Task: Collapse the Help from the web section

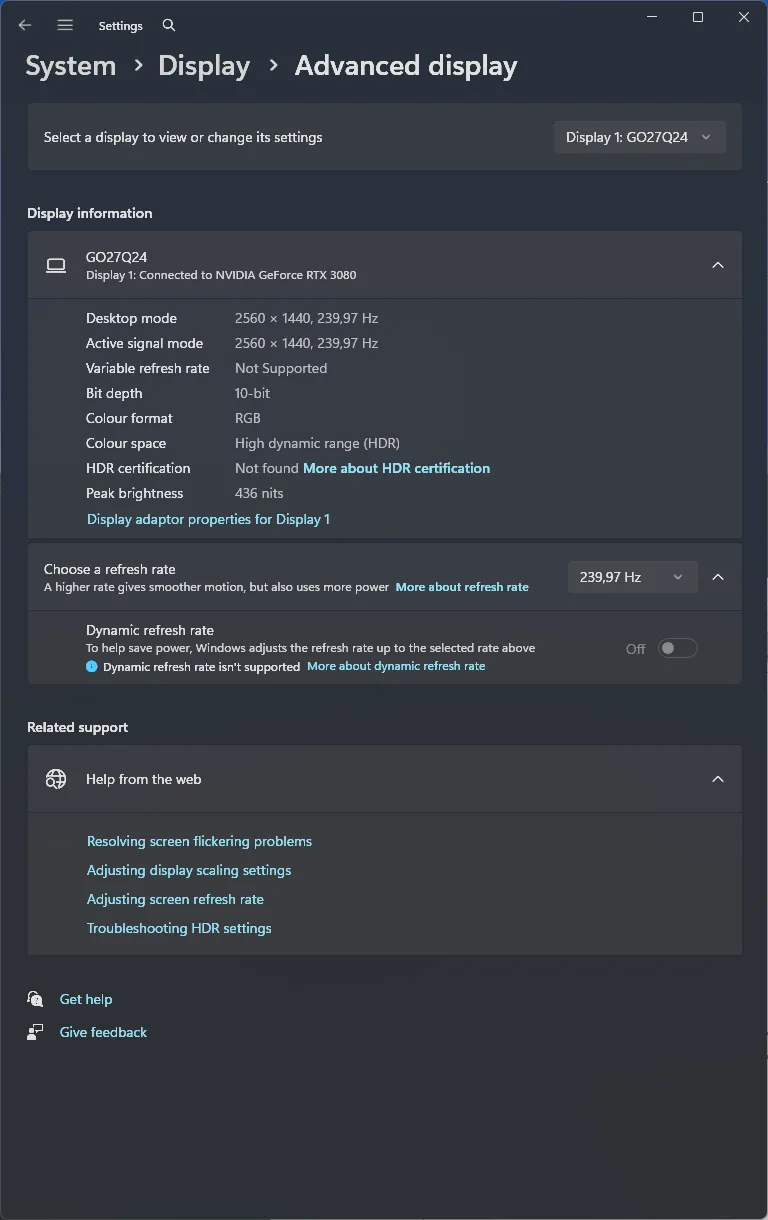Action: point(717,779)
